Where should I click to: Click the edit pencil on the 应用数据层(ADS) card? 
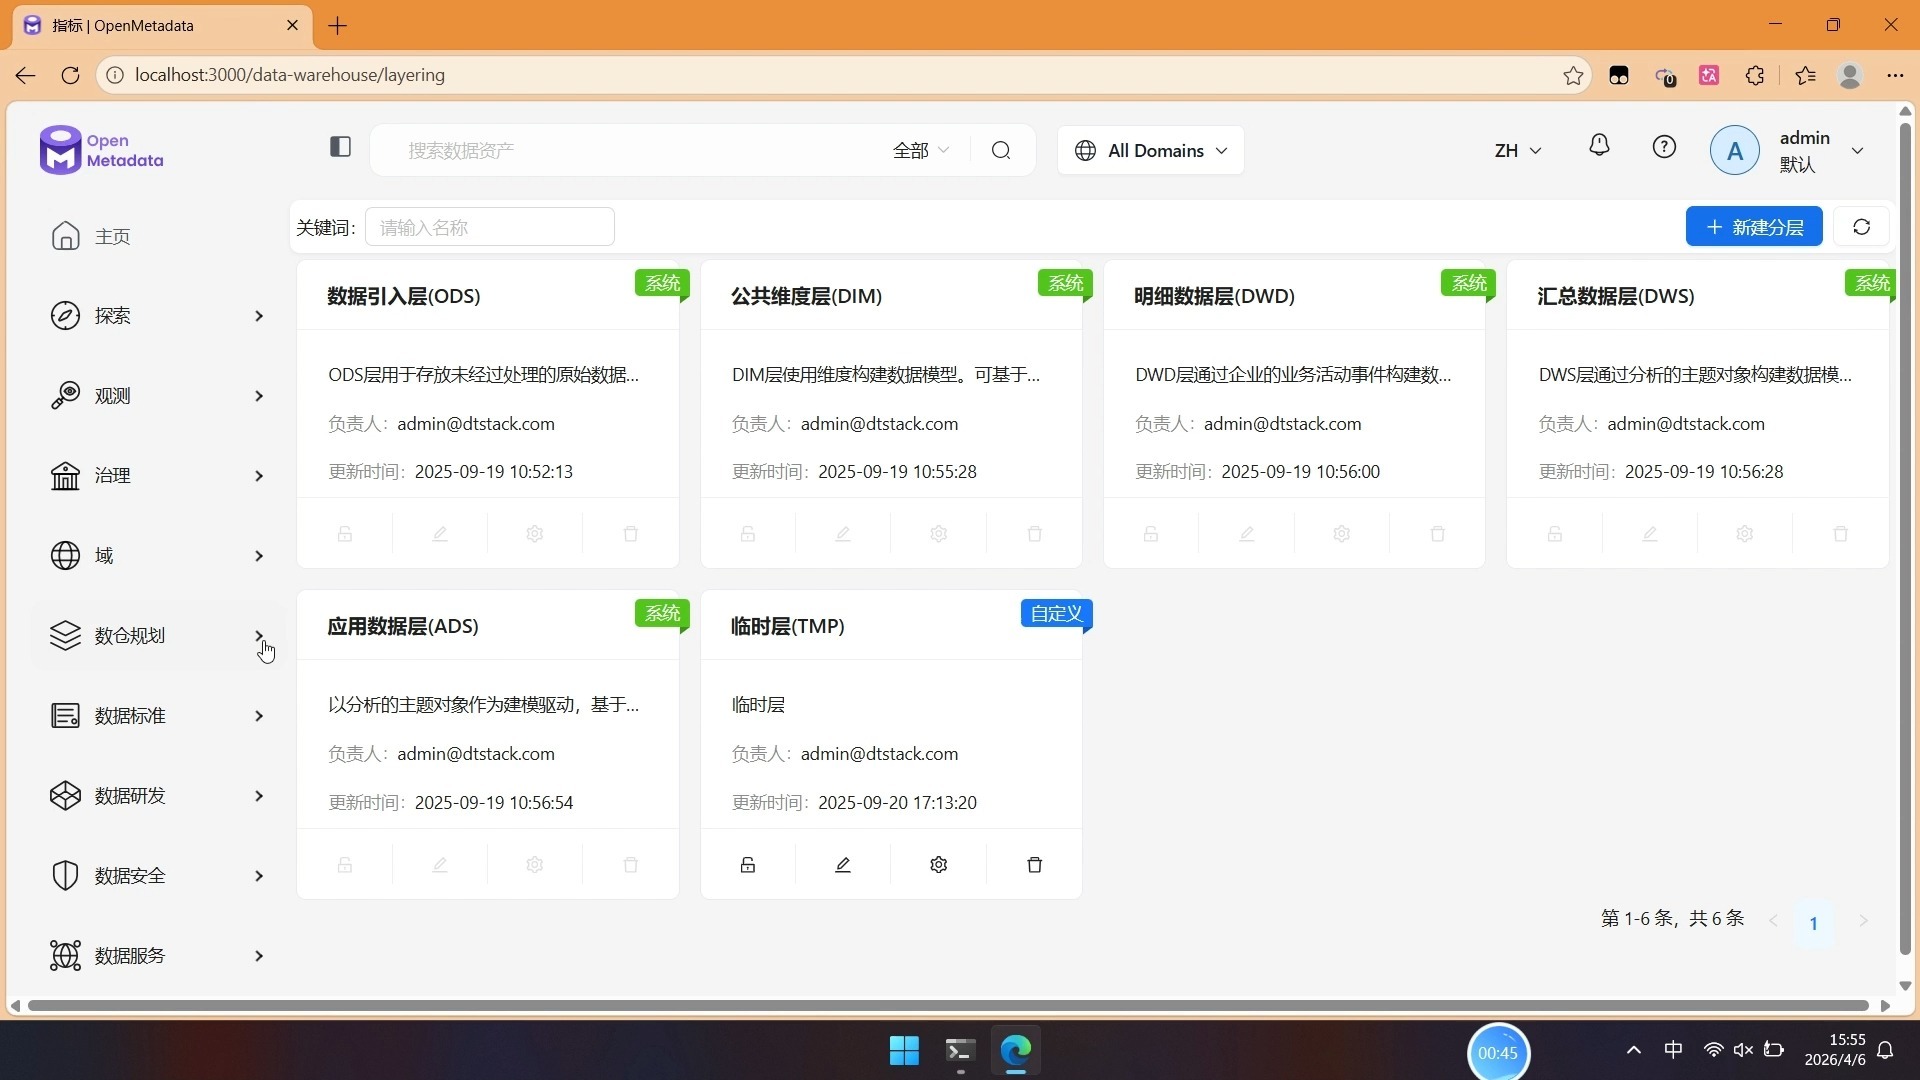(x=440, y=865)
